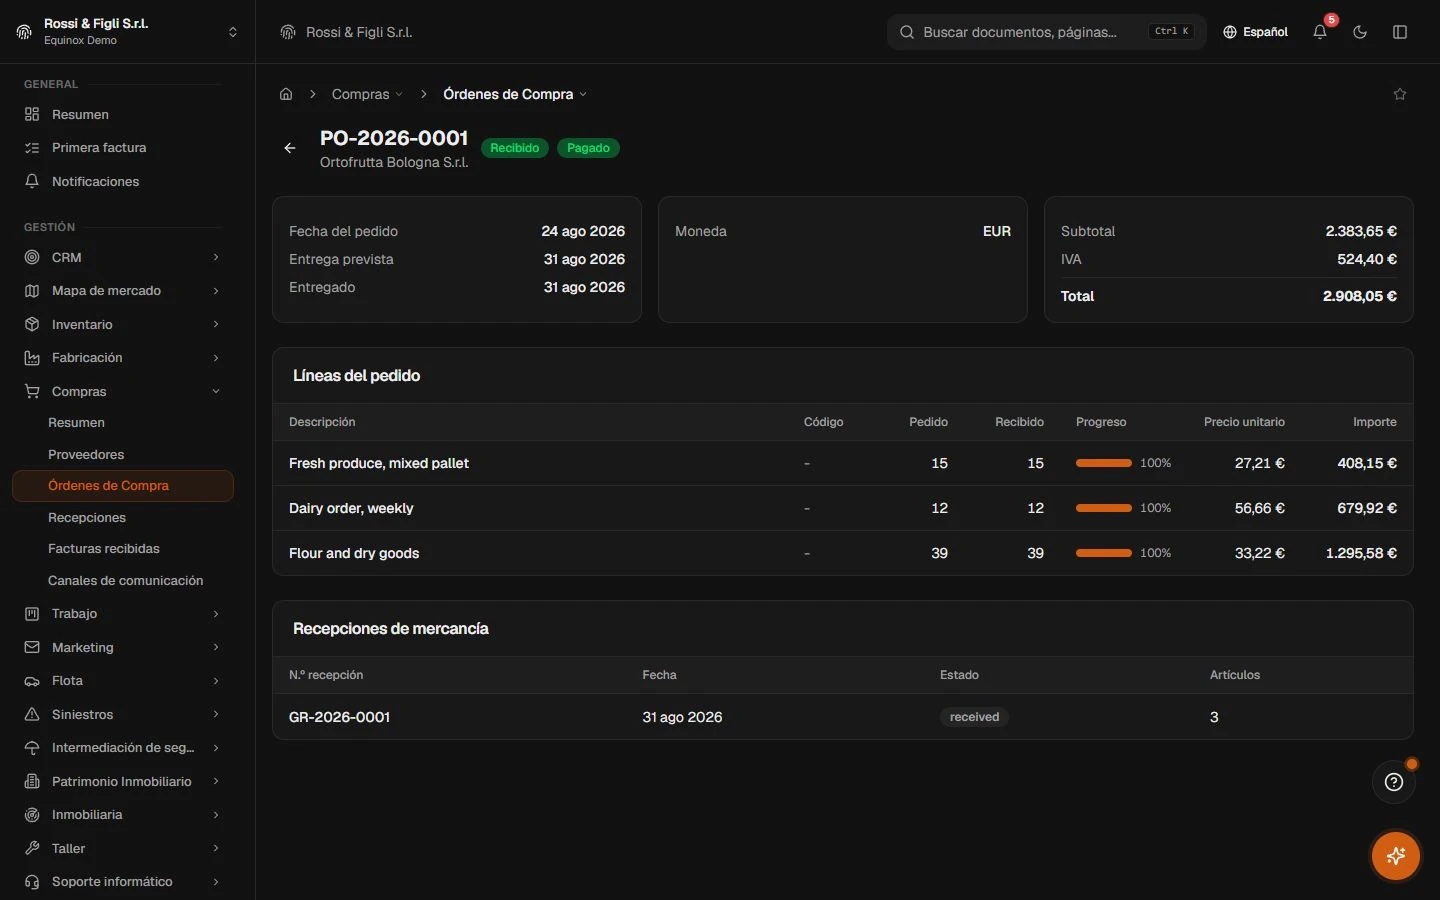Click the Recibido status badge
The height and width of the screenshot is (900, 1440).
click(515, 148)
